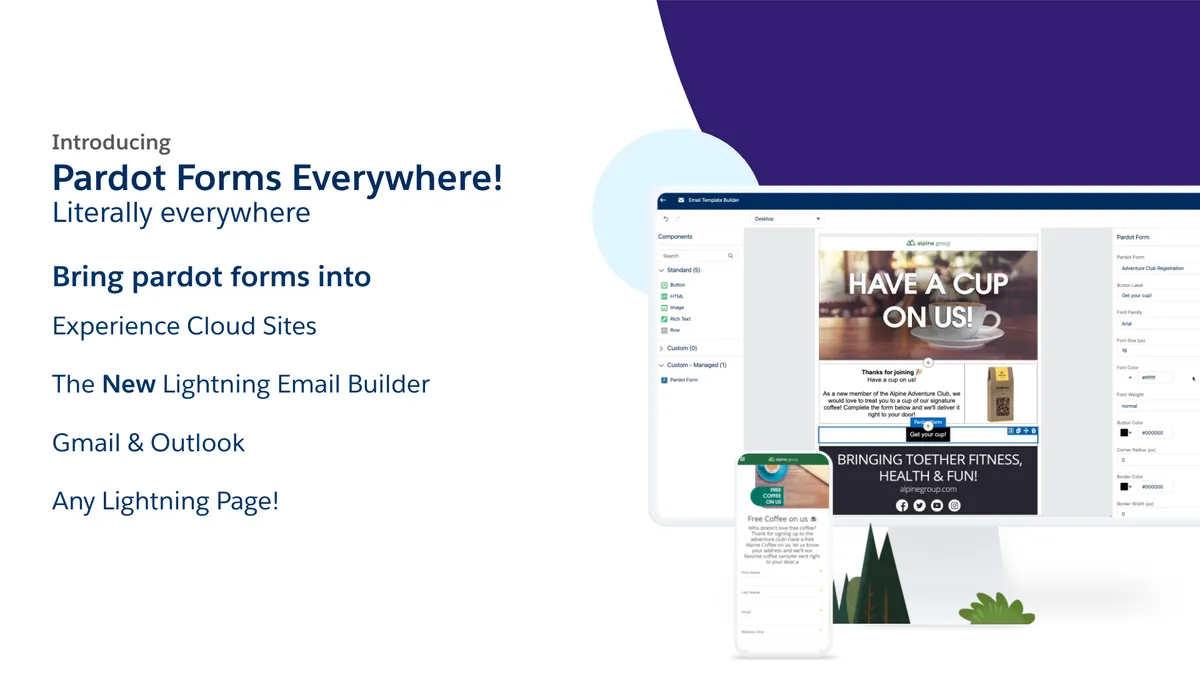Click the Border Color black swatch
Screen dimensions: 1200x675
pyautogui.click(x=1124, y=486)
